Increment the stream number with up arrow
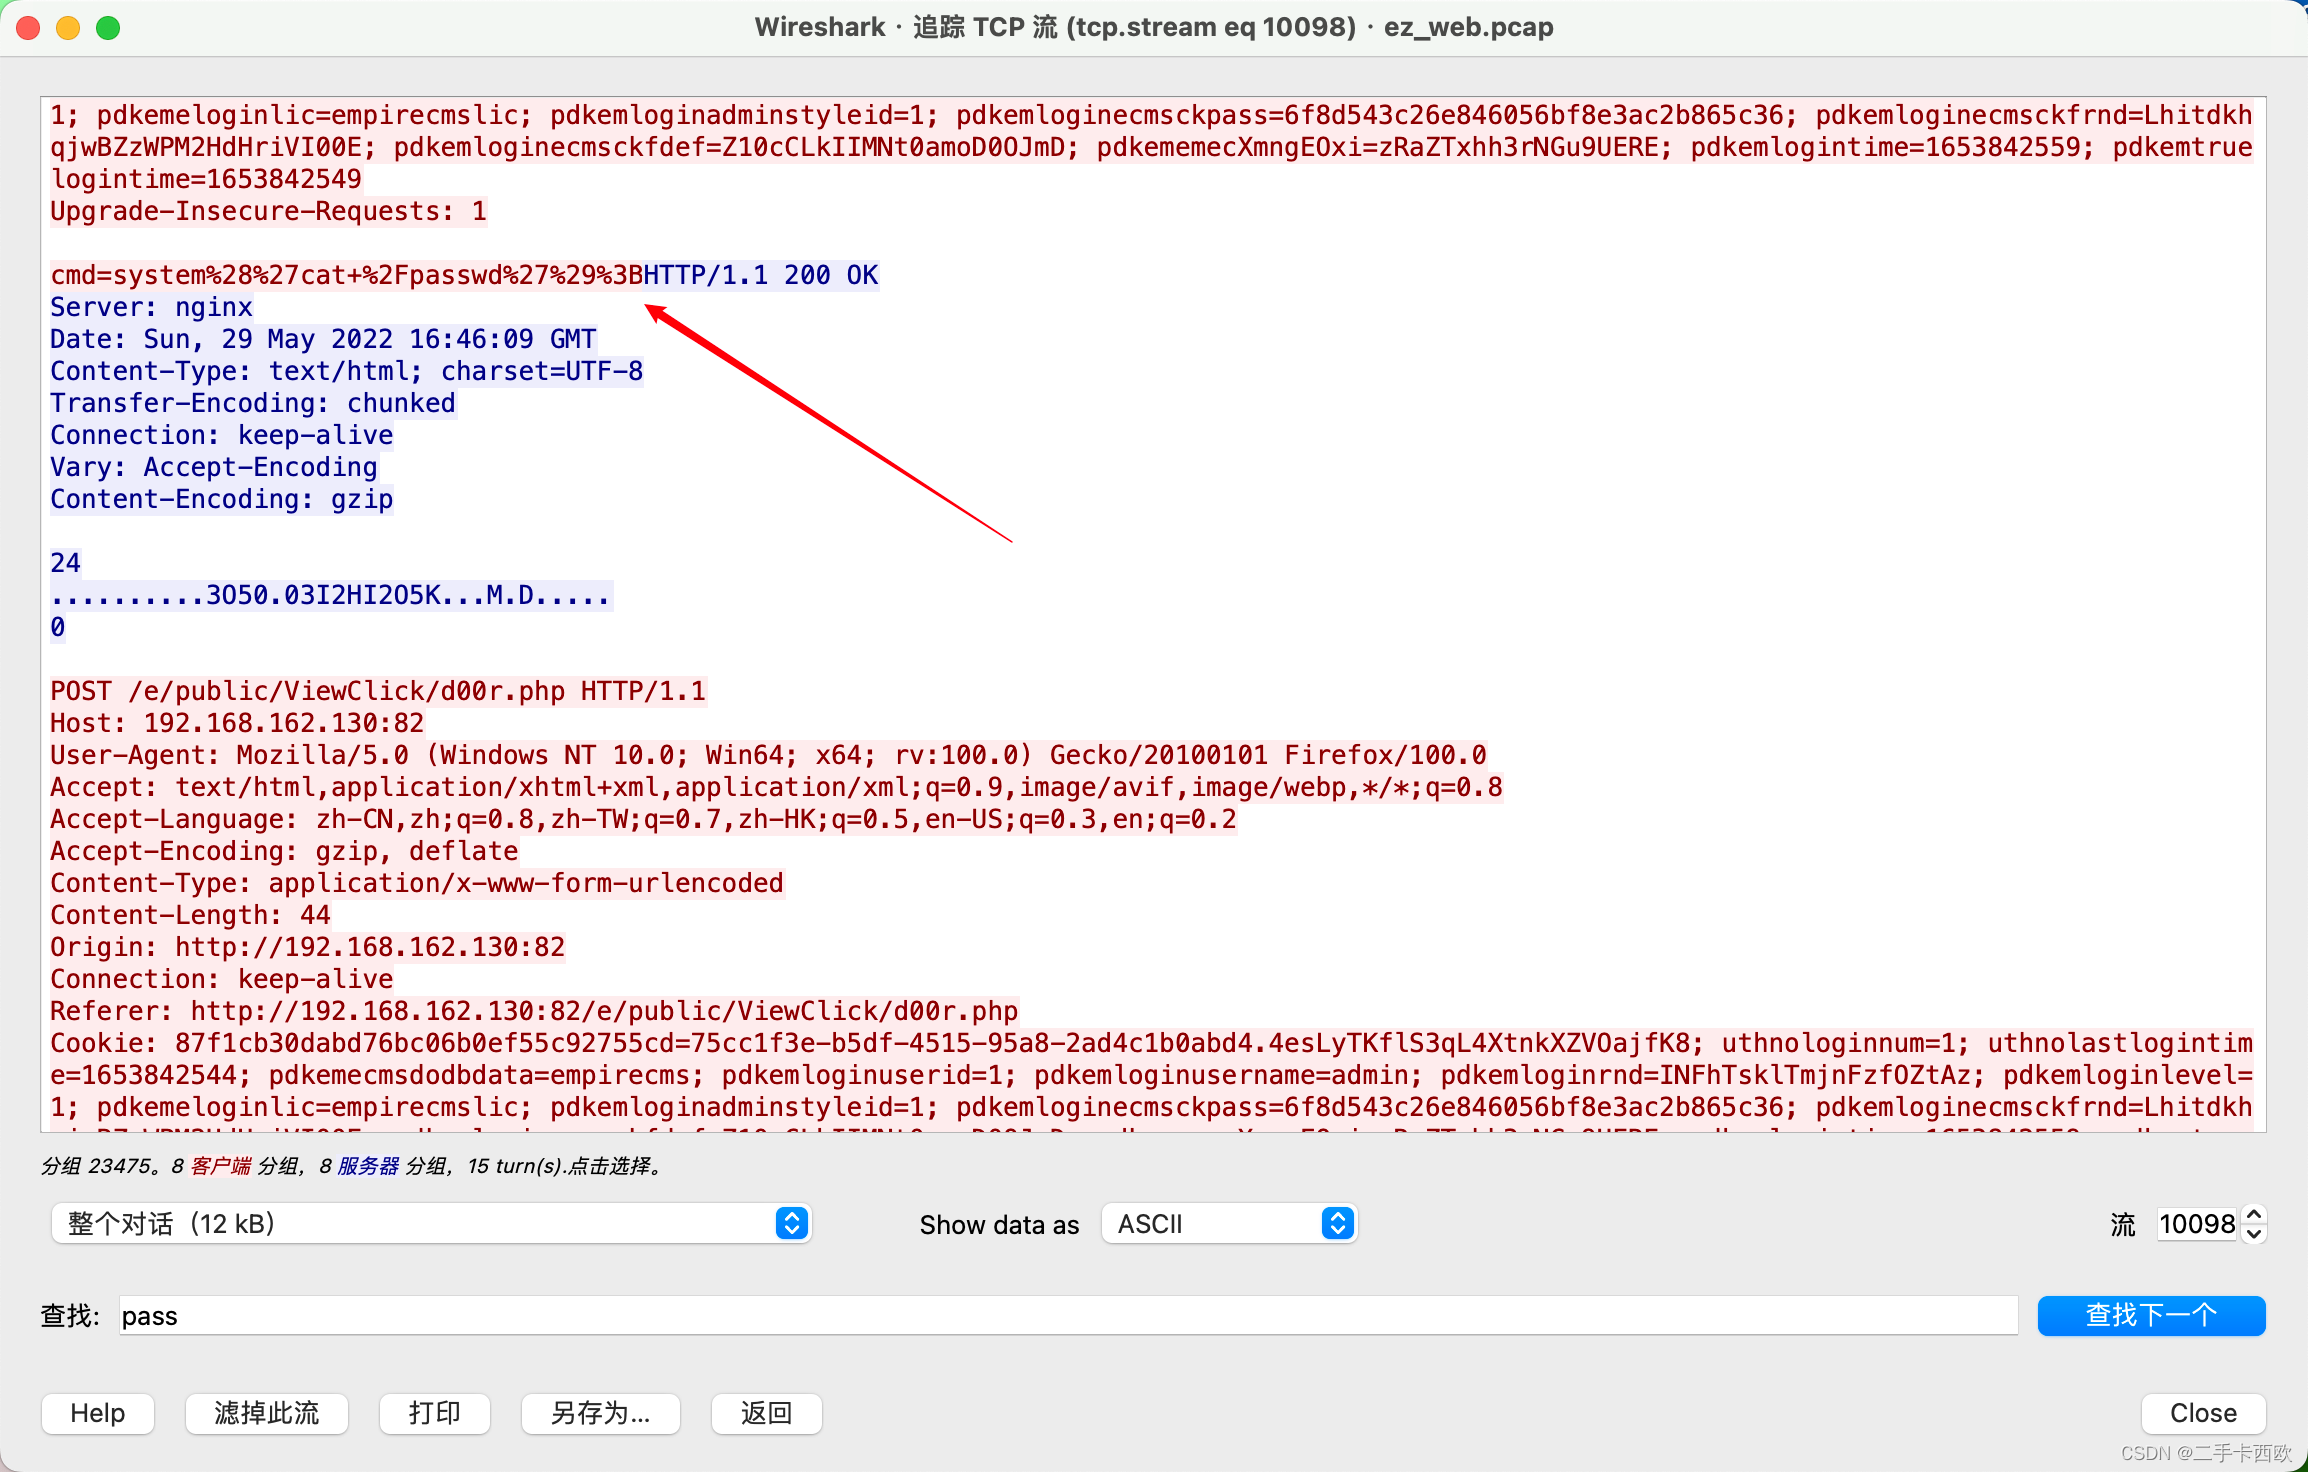This screenshot has height=1472, width=2308. [2254, 1214]
